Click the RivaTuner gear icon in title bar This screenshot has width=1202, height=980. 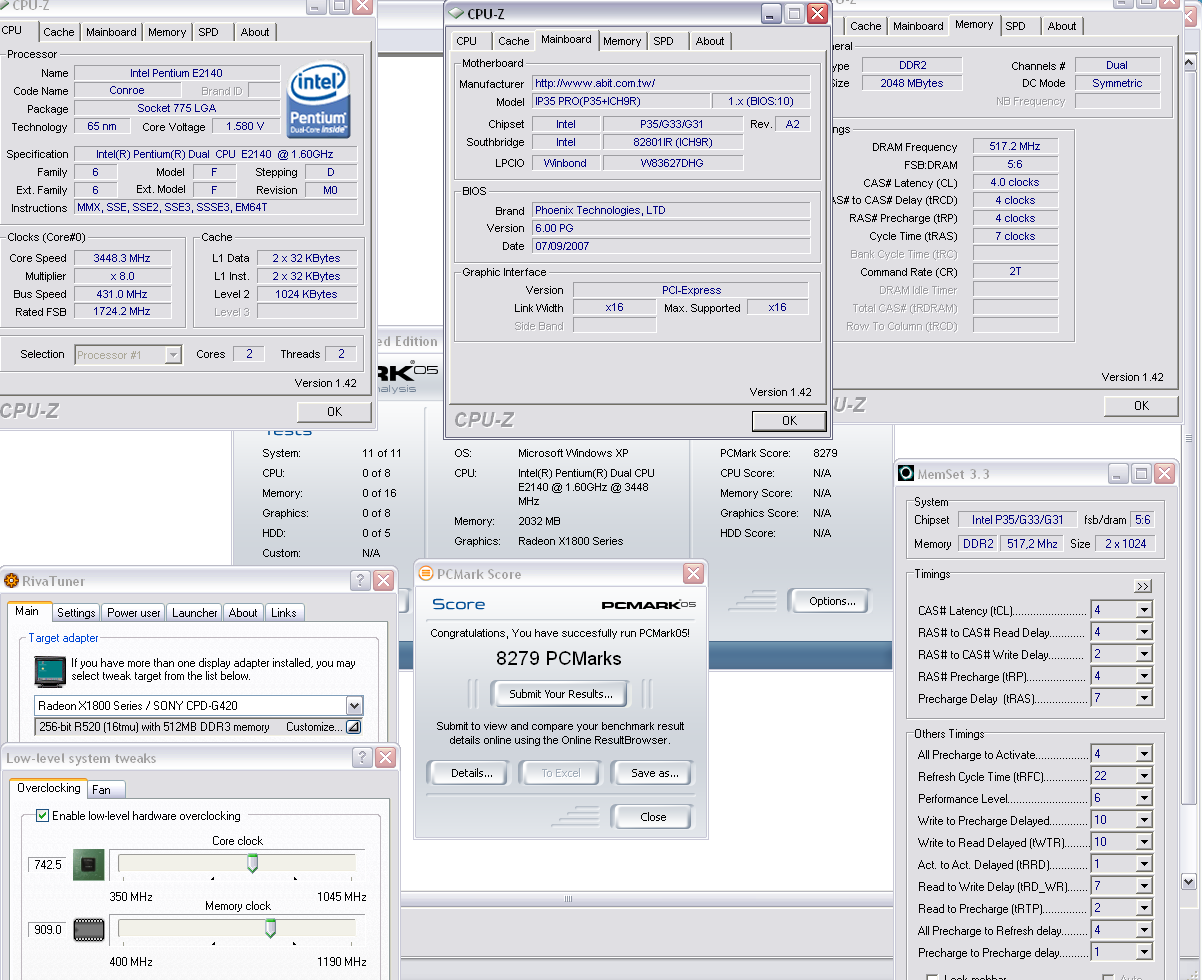tap(12, 581)
